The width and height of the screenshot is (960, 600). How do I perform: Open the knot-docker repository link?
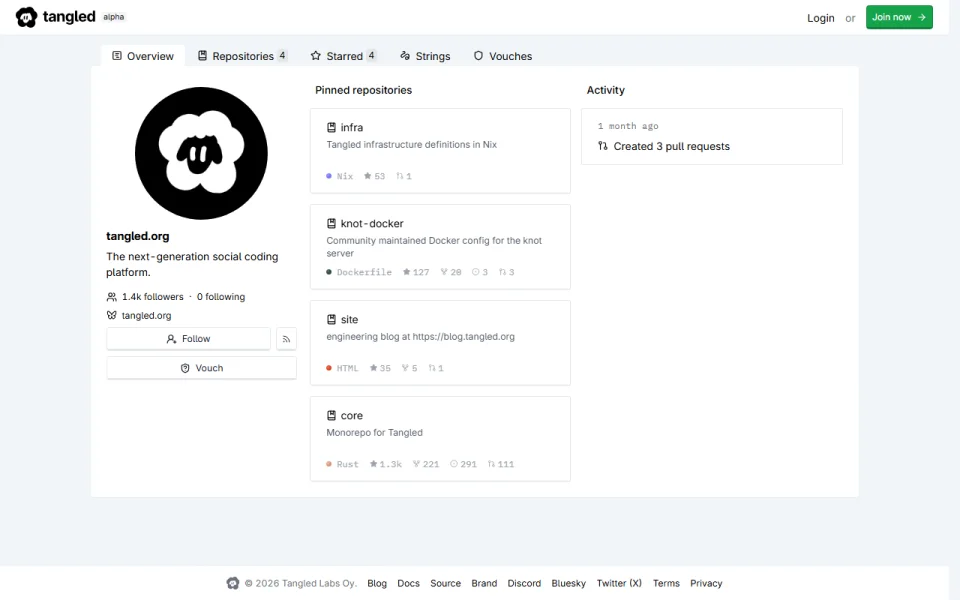[372, 223]
